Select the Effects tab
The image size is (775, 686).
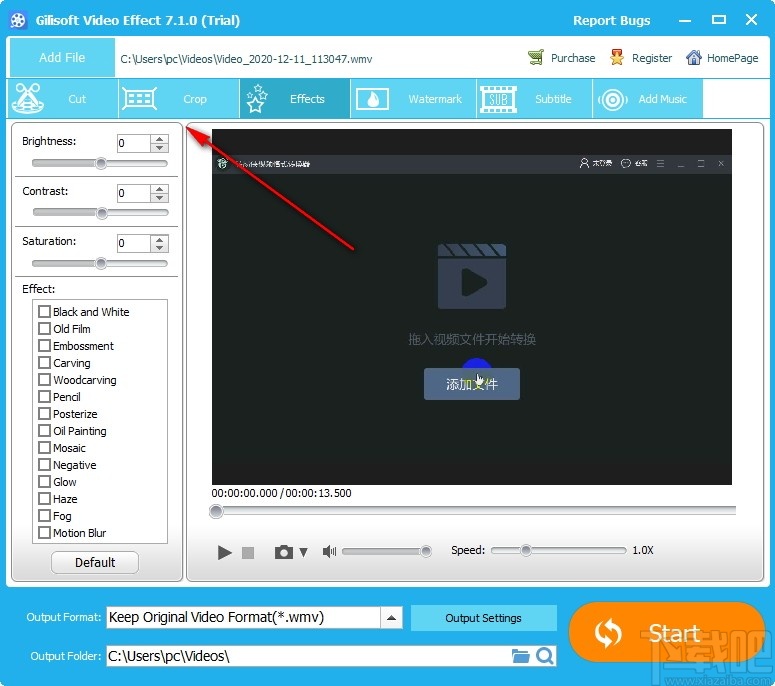point(295,99)
